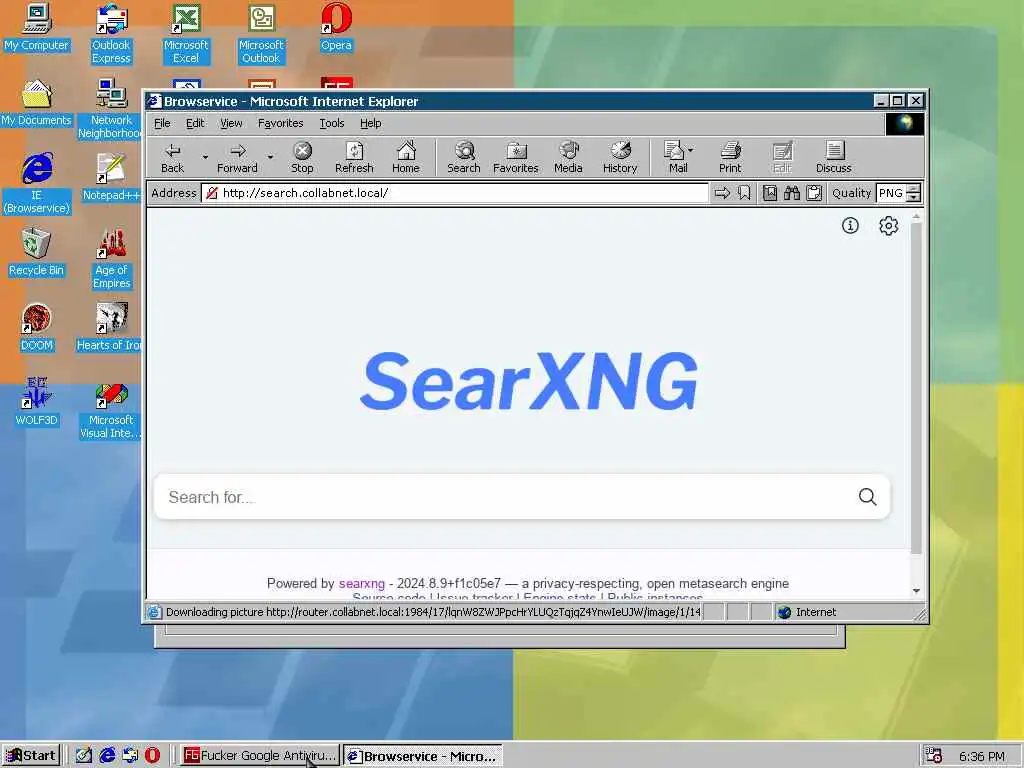Select the My Computer desktop icon
The image size is (1024, 768).
(37, 27)
